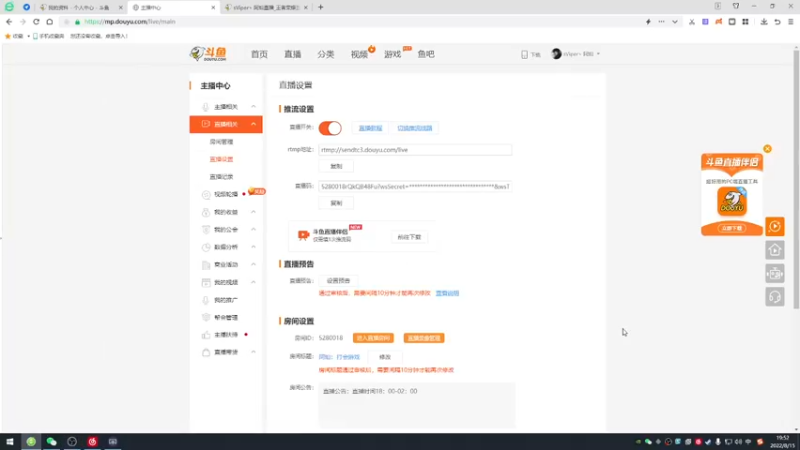Open 分类 in top navigation

pos(326,54)
